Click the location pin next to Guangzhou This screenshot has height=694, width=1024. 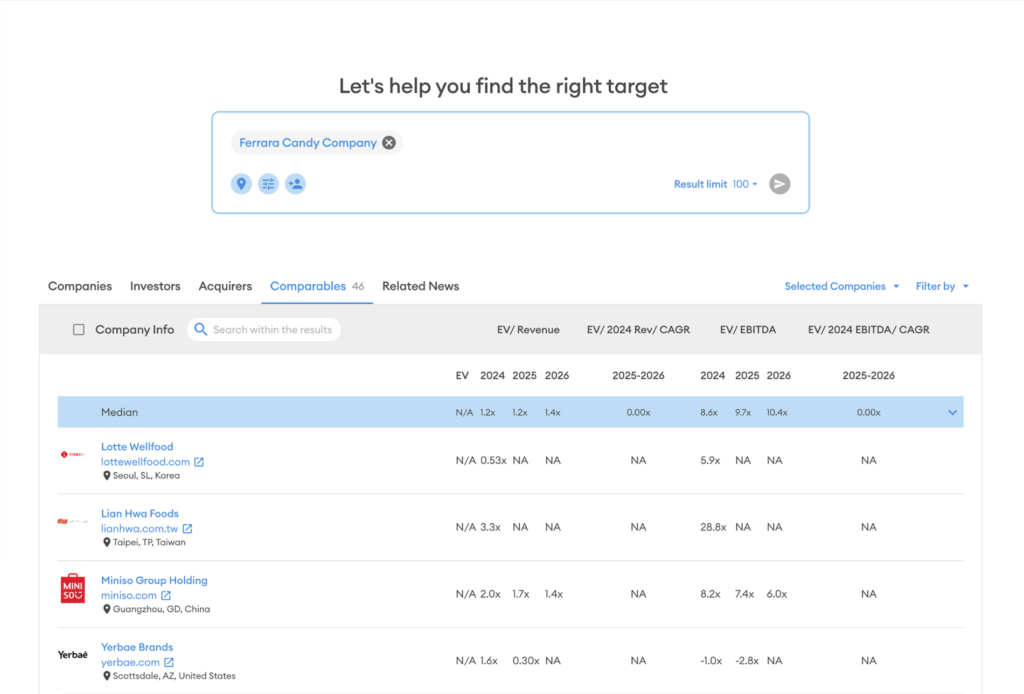tap(106, 609)
